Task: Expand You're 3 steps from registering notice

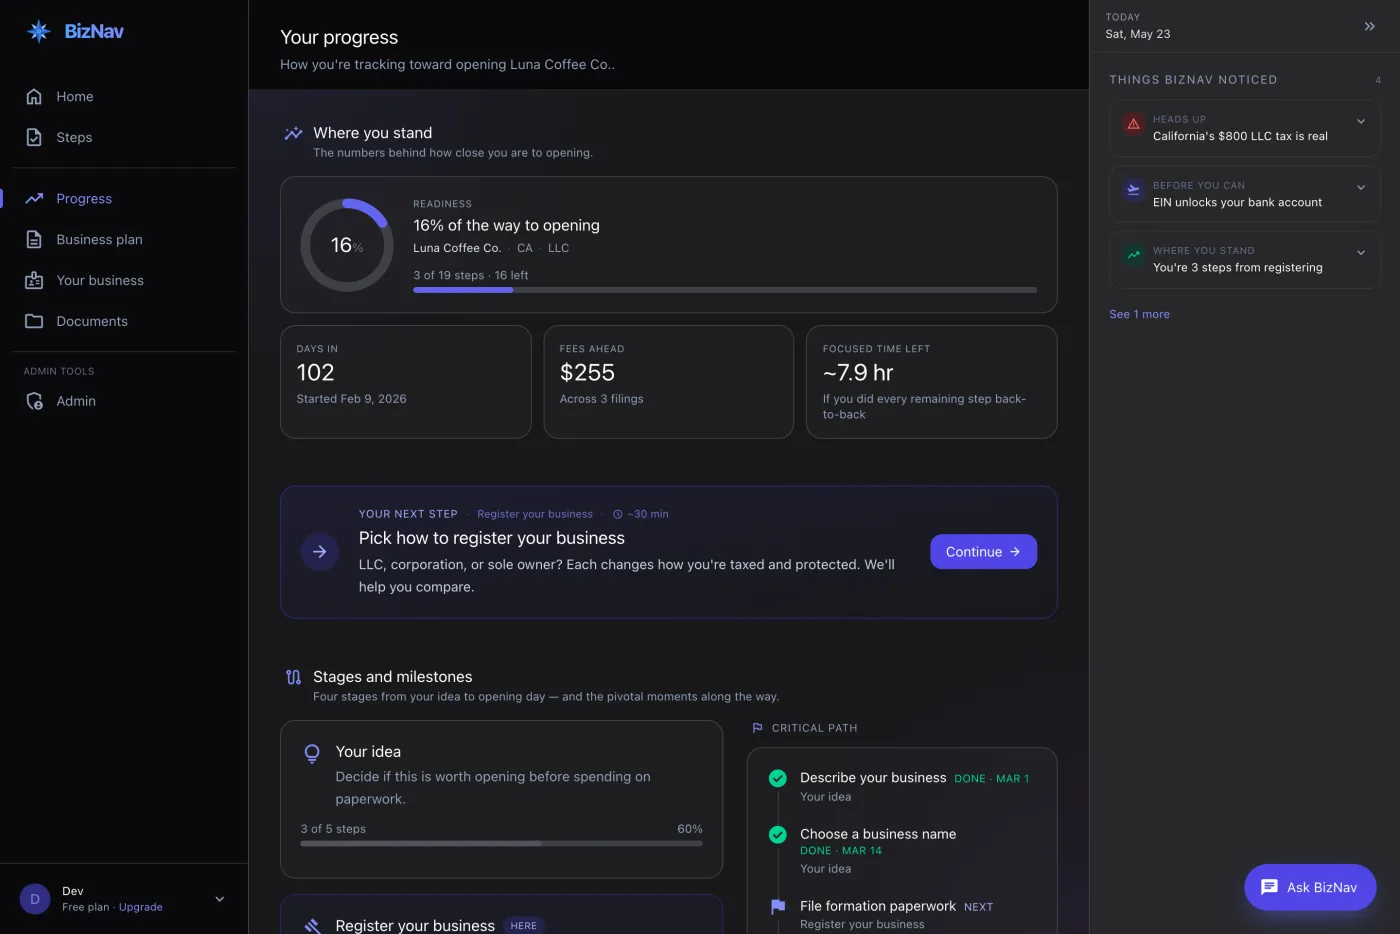Action: [1360, 252]
